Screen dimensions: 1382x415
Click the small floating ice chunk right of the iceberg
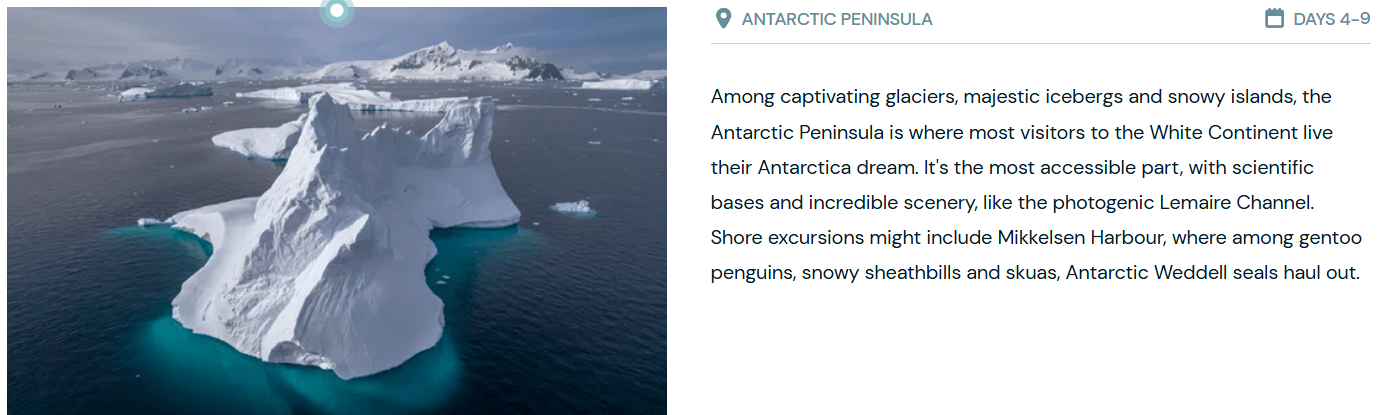pos(572,207)
